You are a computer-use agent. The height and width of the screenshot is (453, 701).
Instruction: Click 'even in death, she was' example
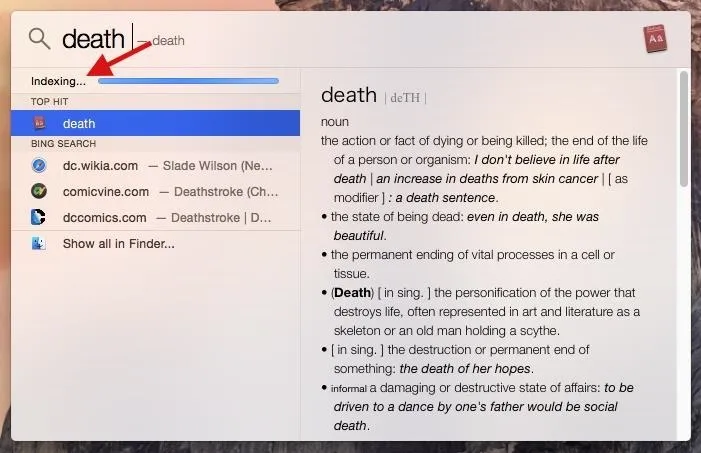coord(532,216)
